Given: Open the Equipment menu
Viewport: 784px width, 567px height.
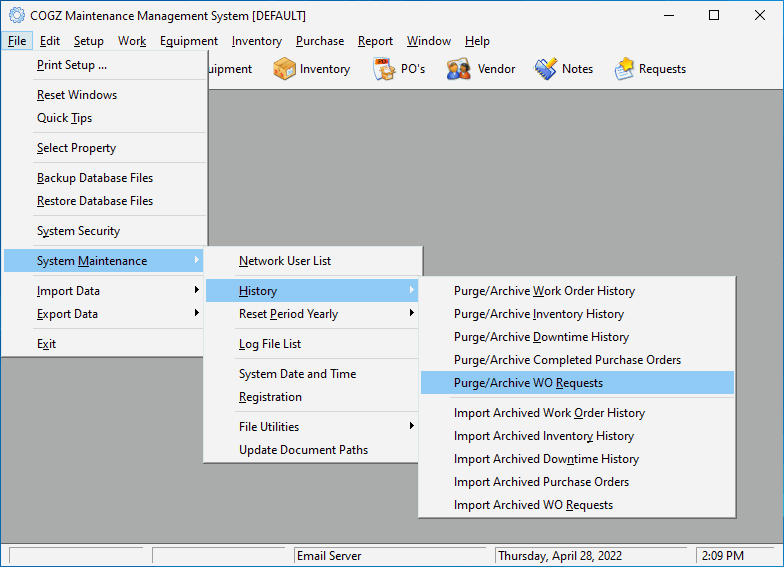Looking at the screenshot, I should pyautogui.click(x=188, y=41).
